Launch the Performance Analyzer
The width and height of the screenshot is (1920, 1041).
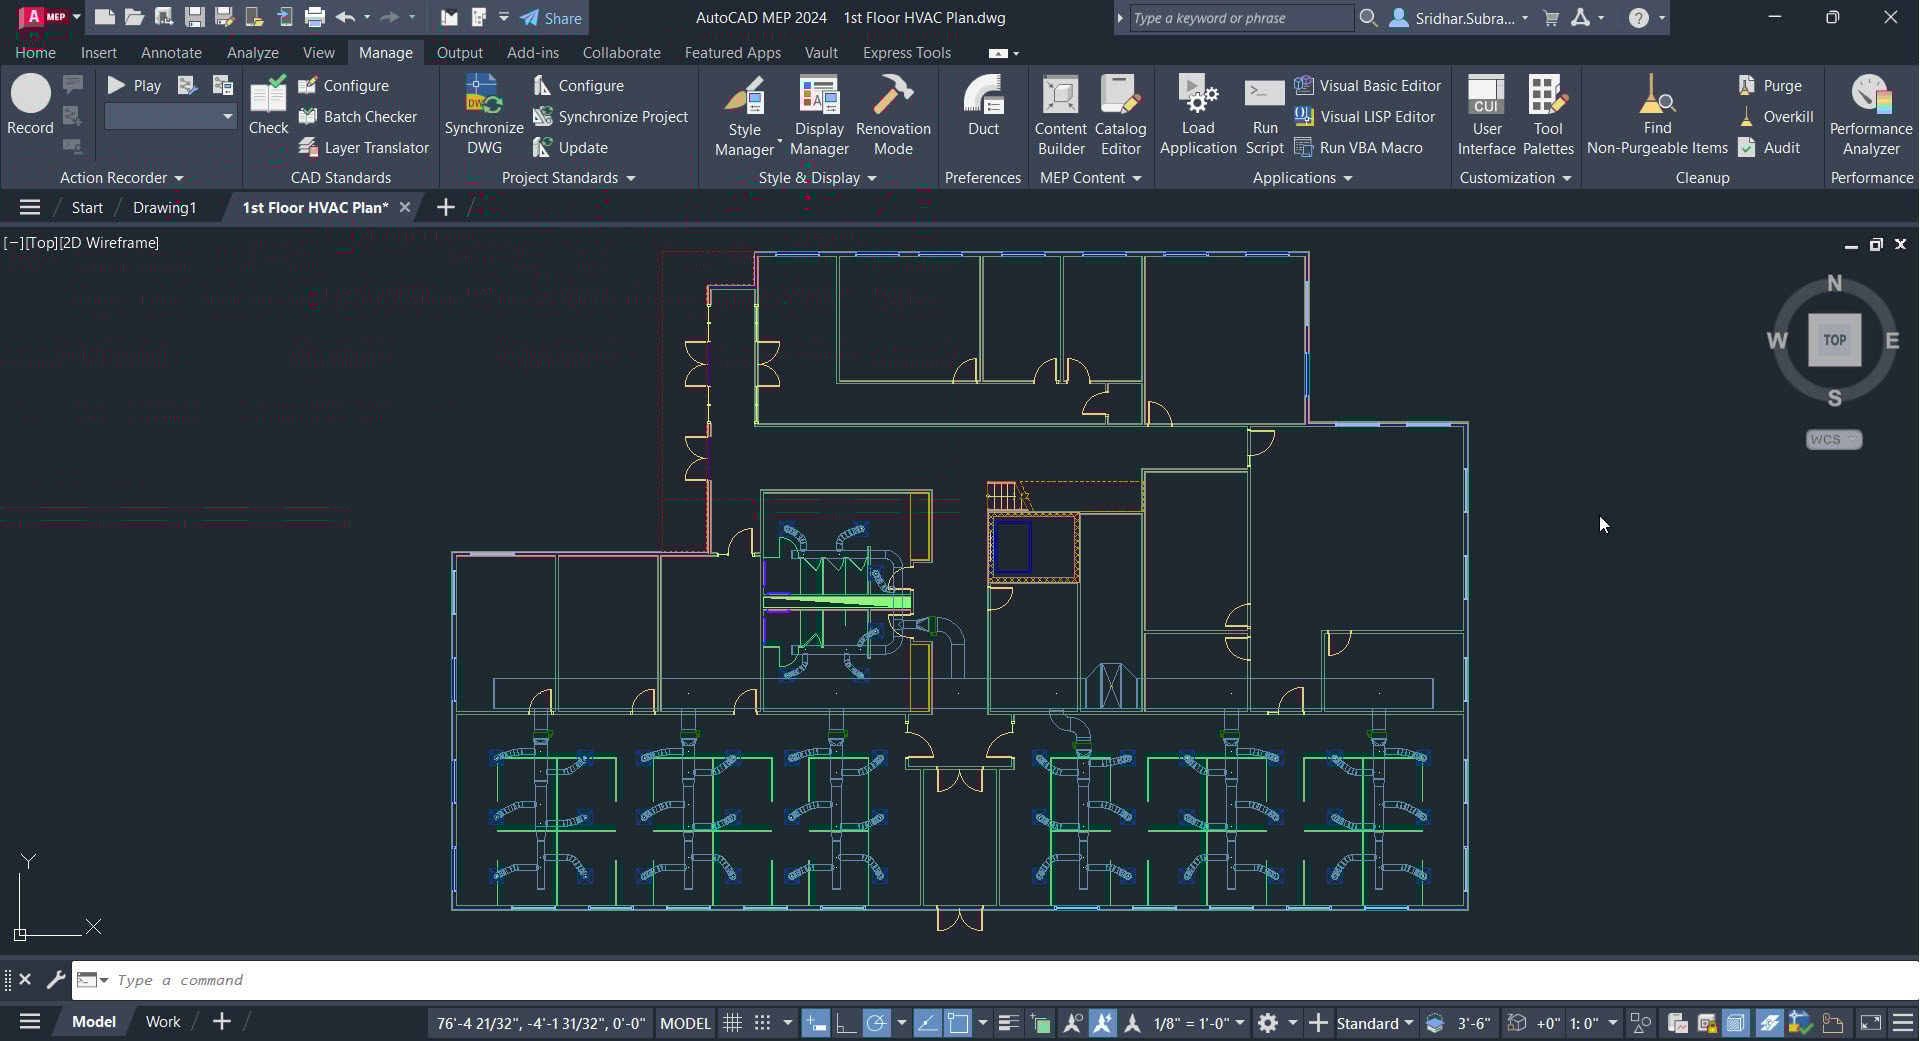coord(1871,116)
